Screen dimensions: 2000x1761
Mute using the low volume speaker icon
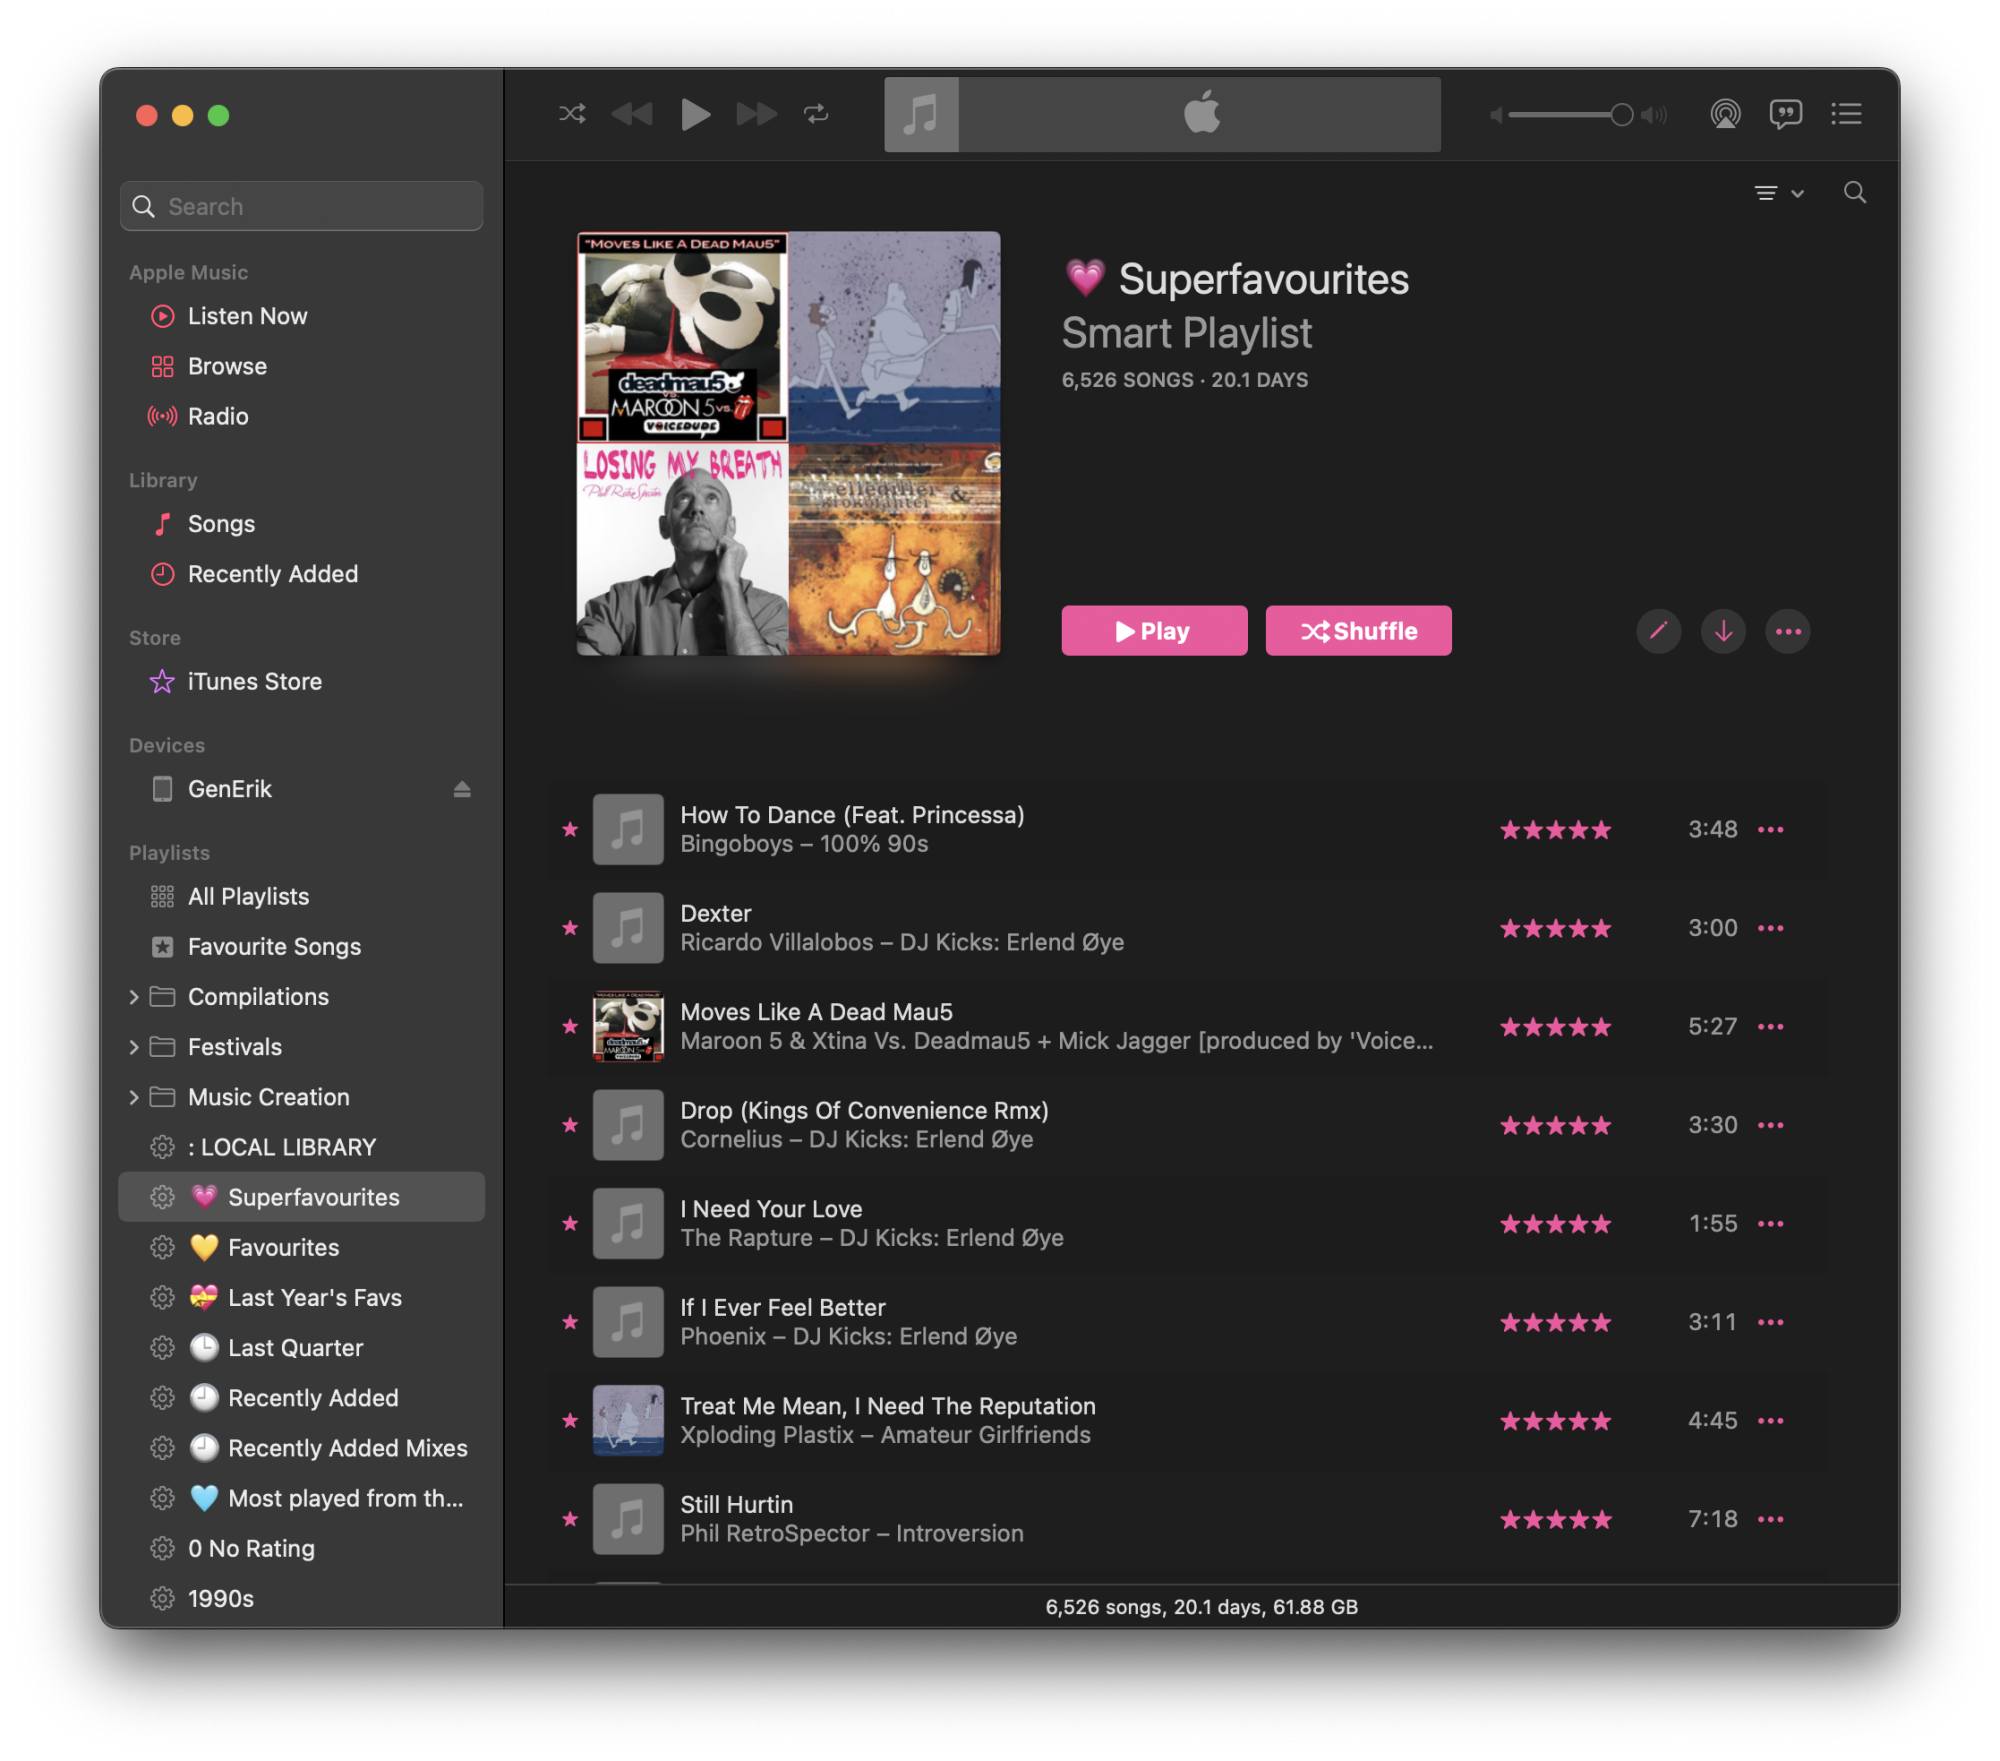tap(1496, 115)
